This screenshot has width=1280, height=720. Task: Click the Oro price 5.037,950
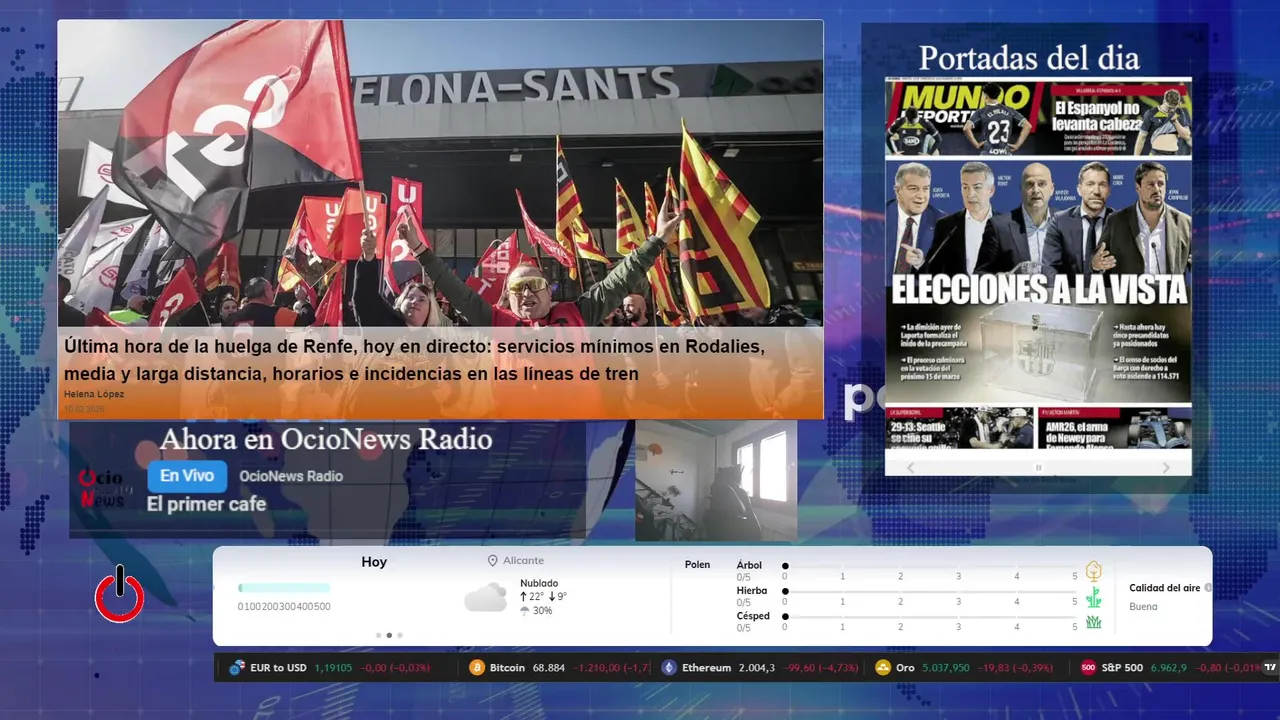[x=946, y=668]
